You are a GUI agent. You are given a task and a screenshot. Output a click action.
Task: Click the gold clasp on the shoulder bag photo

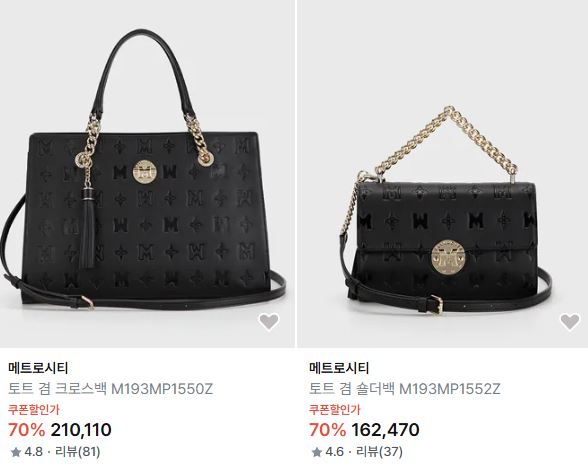[448, 256]
